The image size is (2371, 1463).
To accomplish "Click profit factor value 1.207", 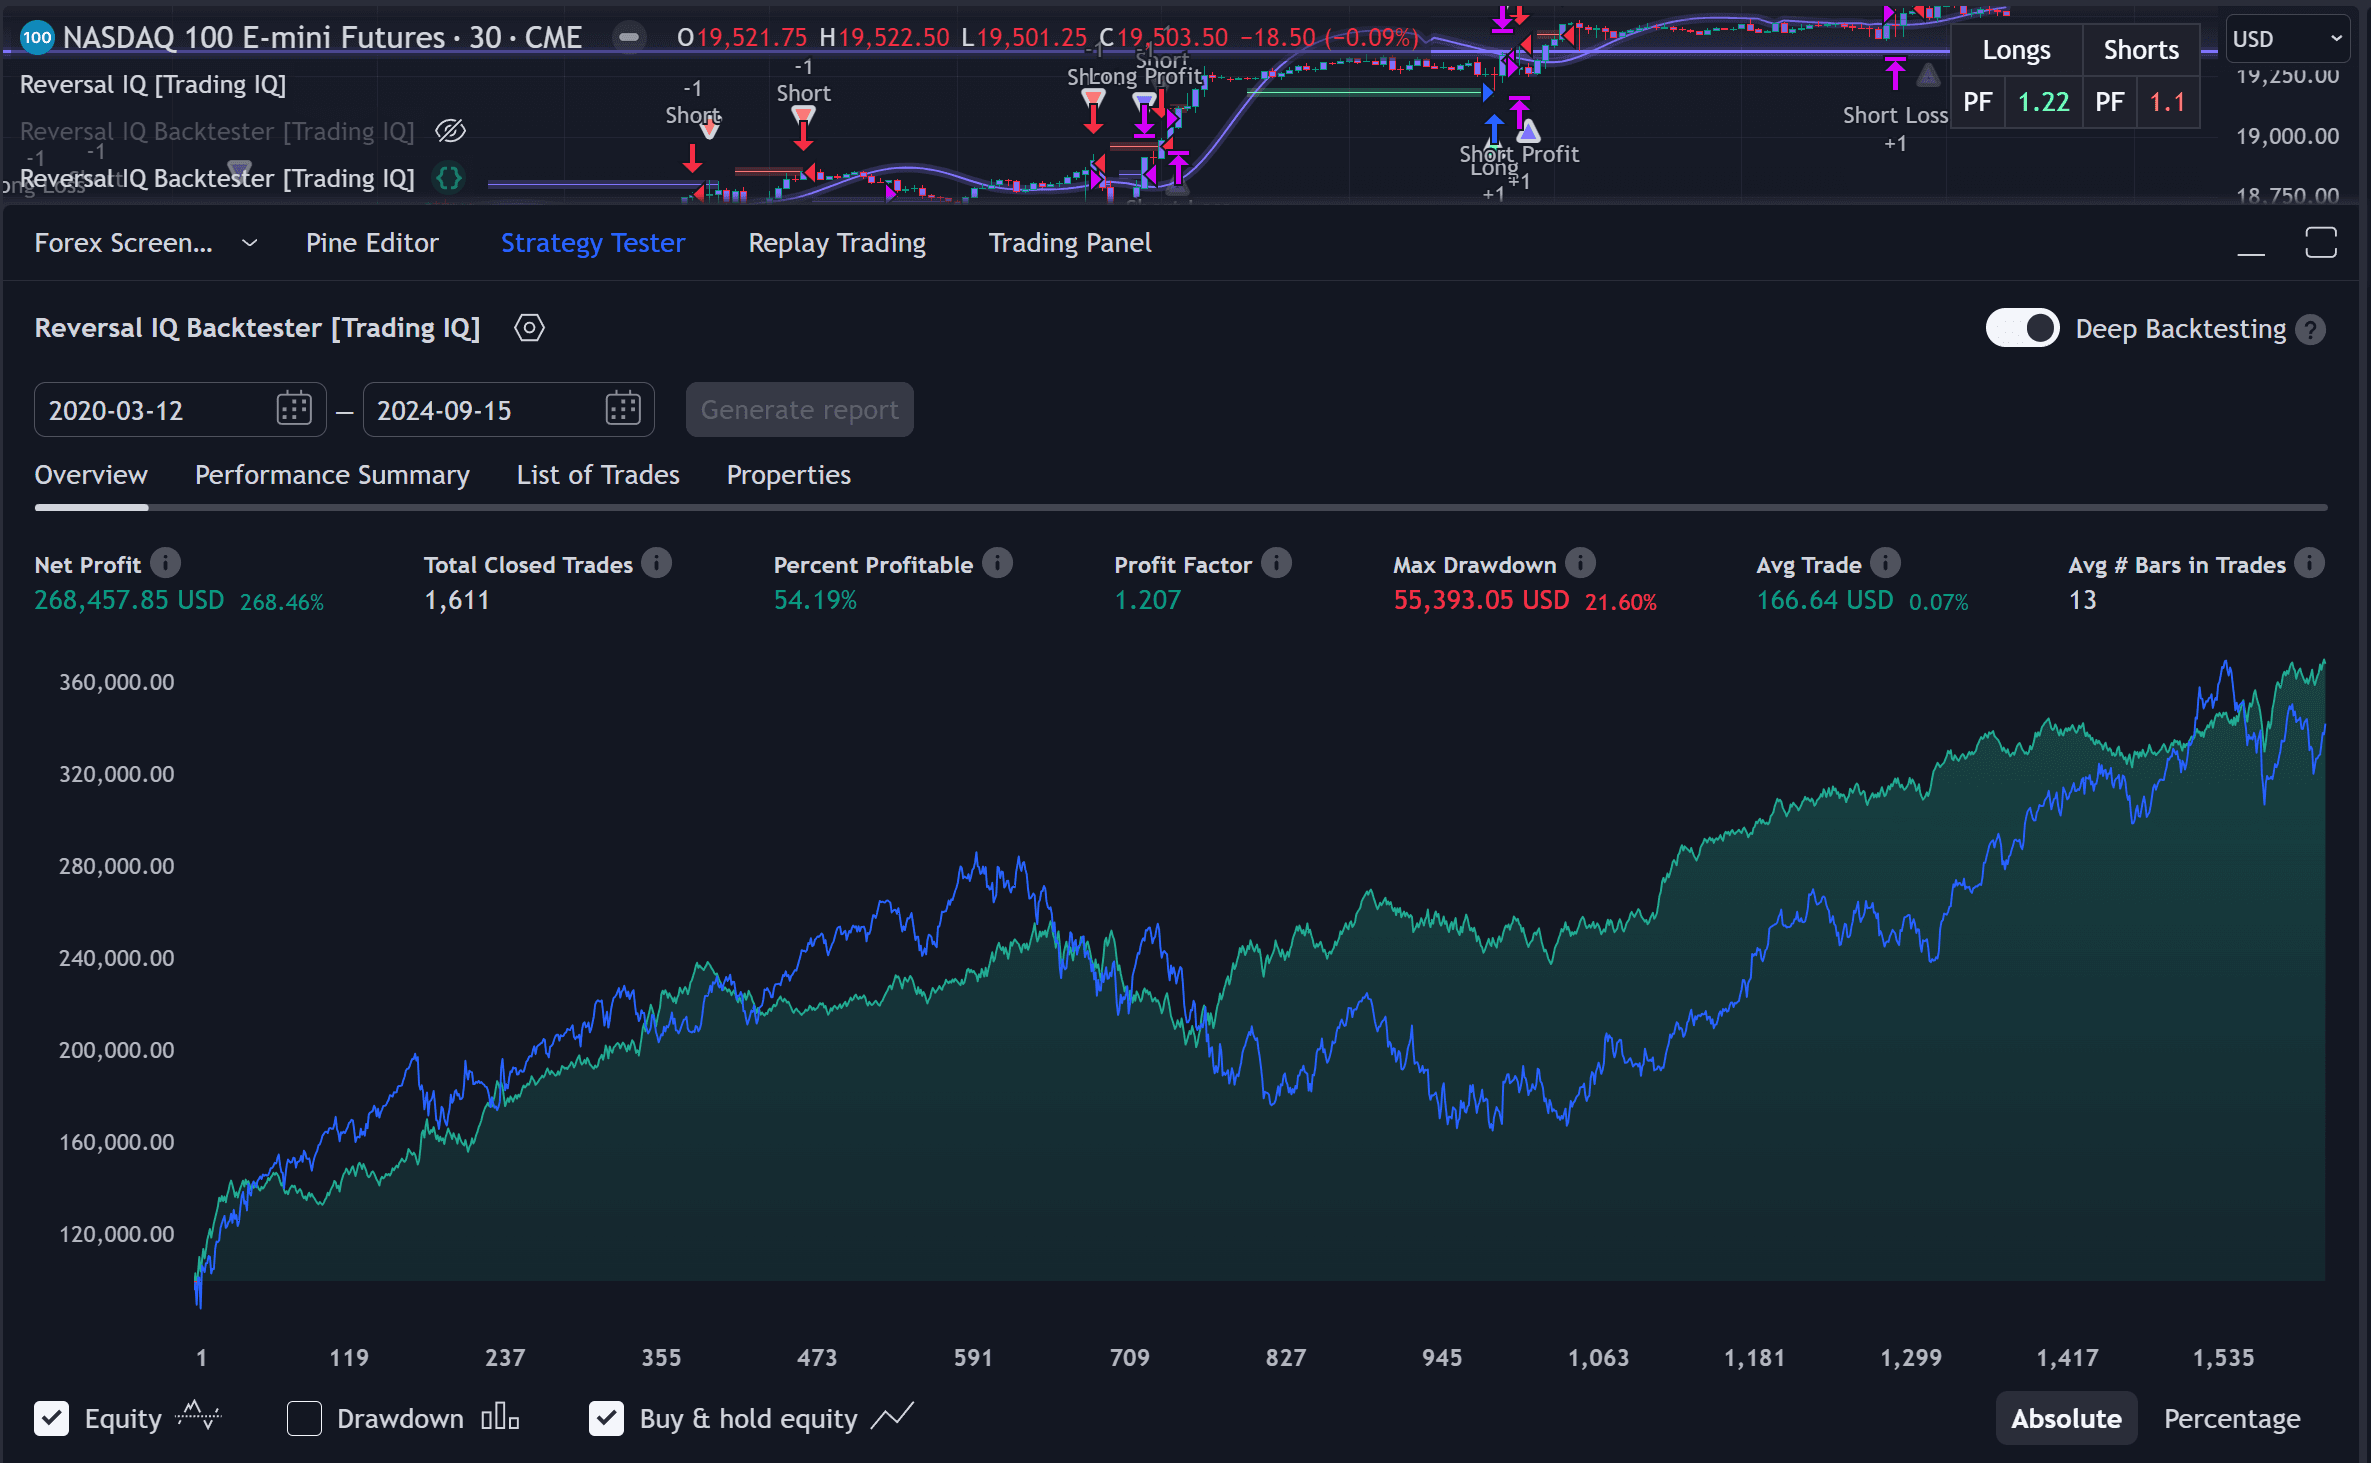I will [x=1148, y=600].
